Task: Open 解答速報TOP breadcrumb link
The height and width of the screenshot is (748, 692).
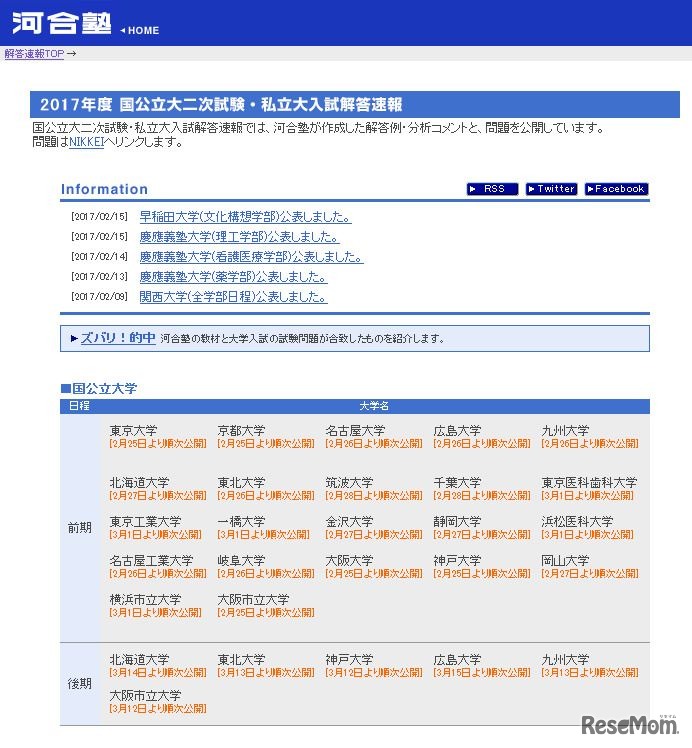Action: click(x=34, y=54)
